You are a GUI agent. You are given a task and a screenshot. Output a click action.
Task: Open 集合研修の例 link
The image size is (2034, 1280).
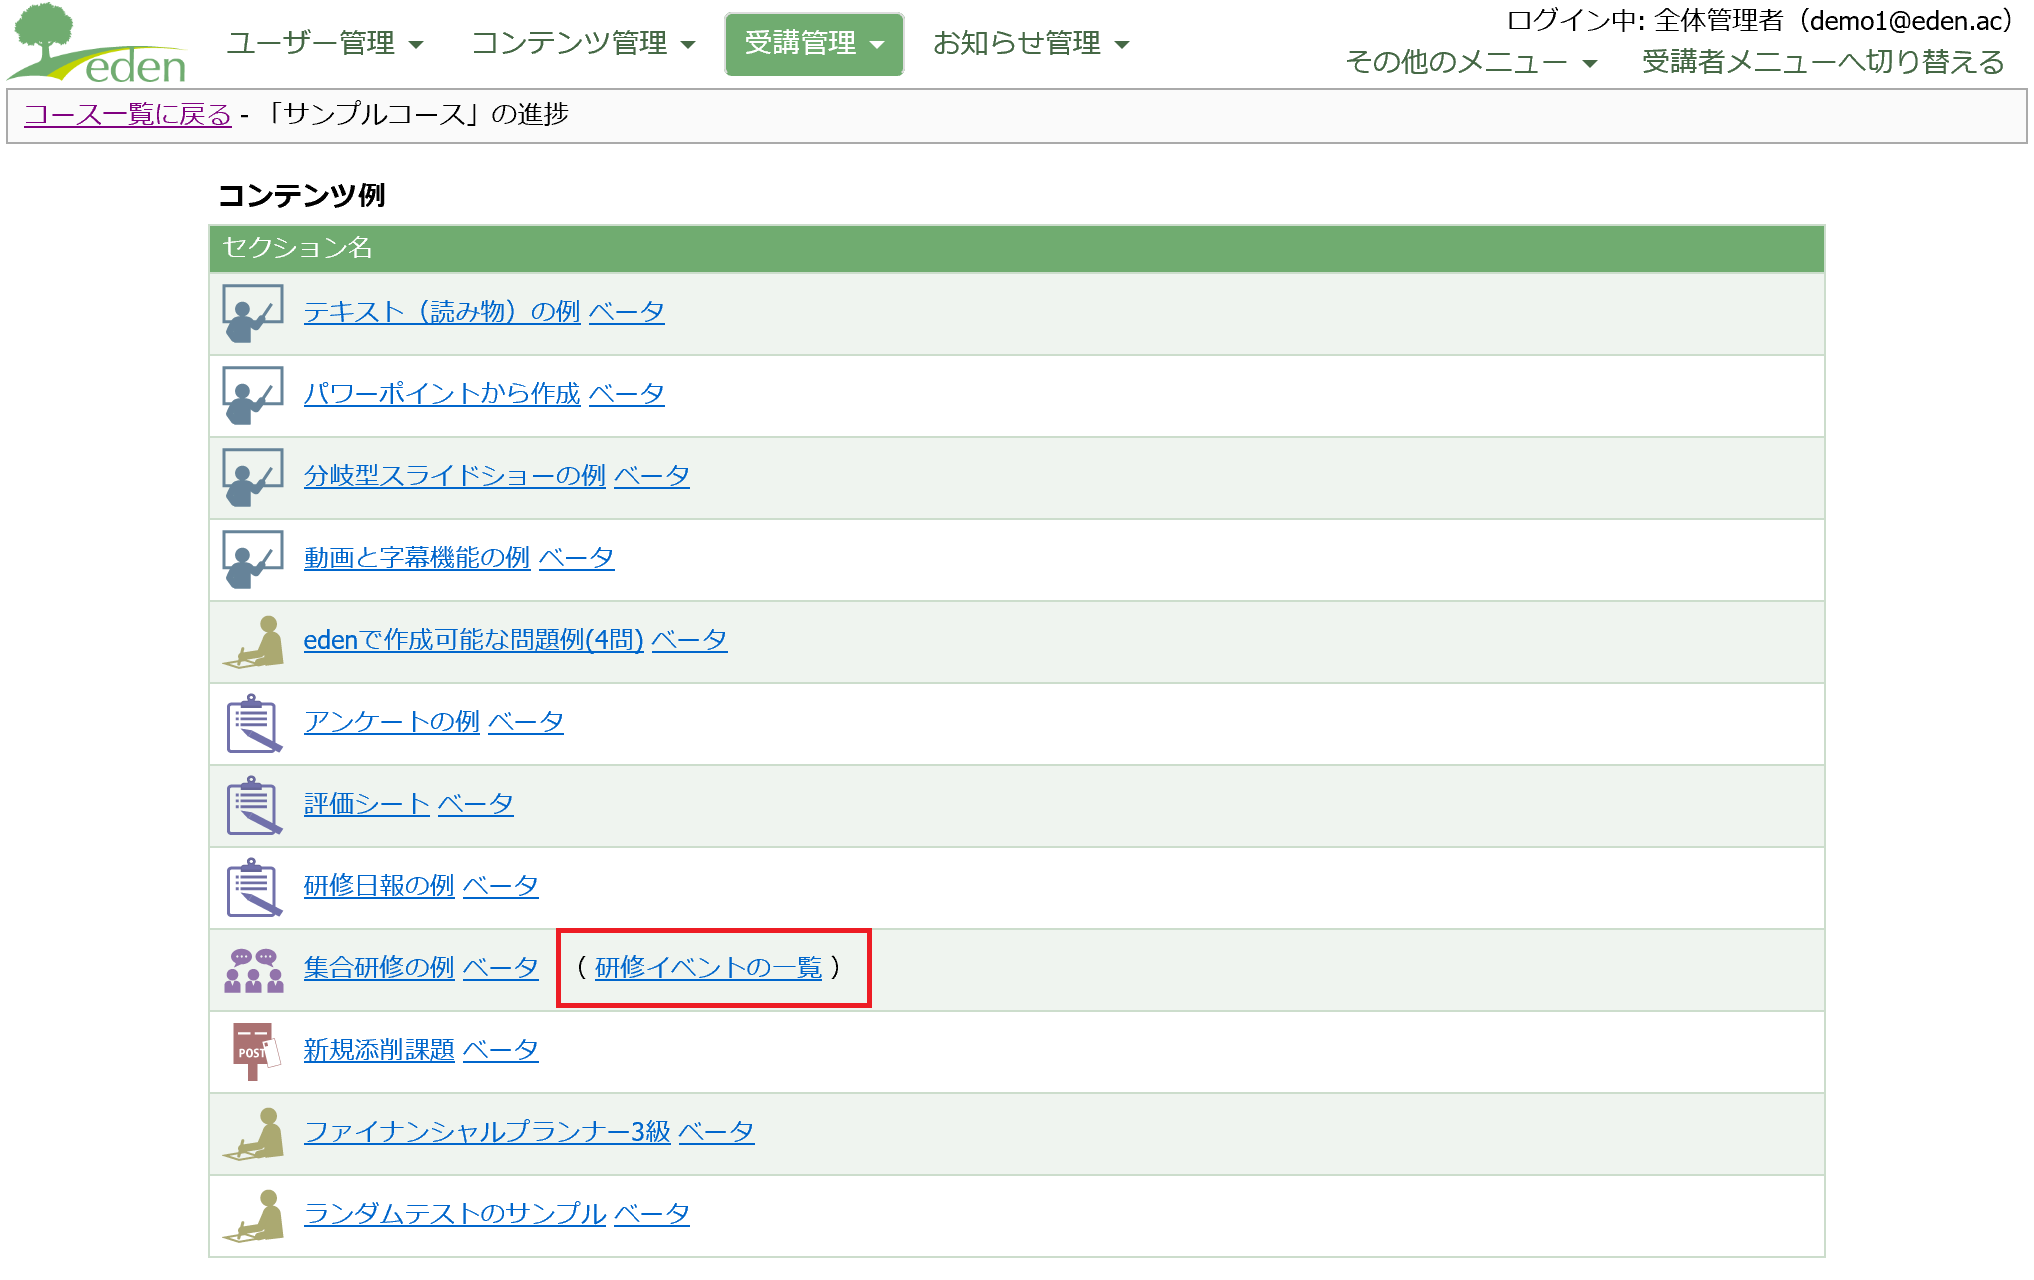pyautogui.click(x=379, y=967)
